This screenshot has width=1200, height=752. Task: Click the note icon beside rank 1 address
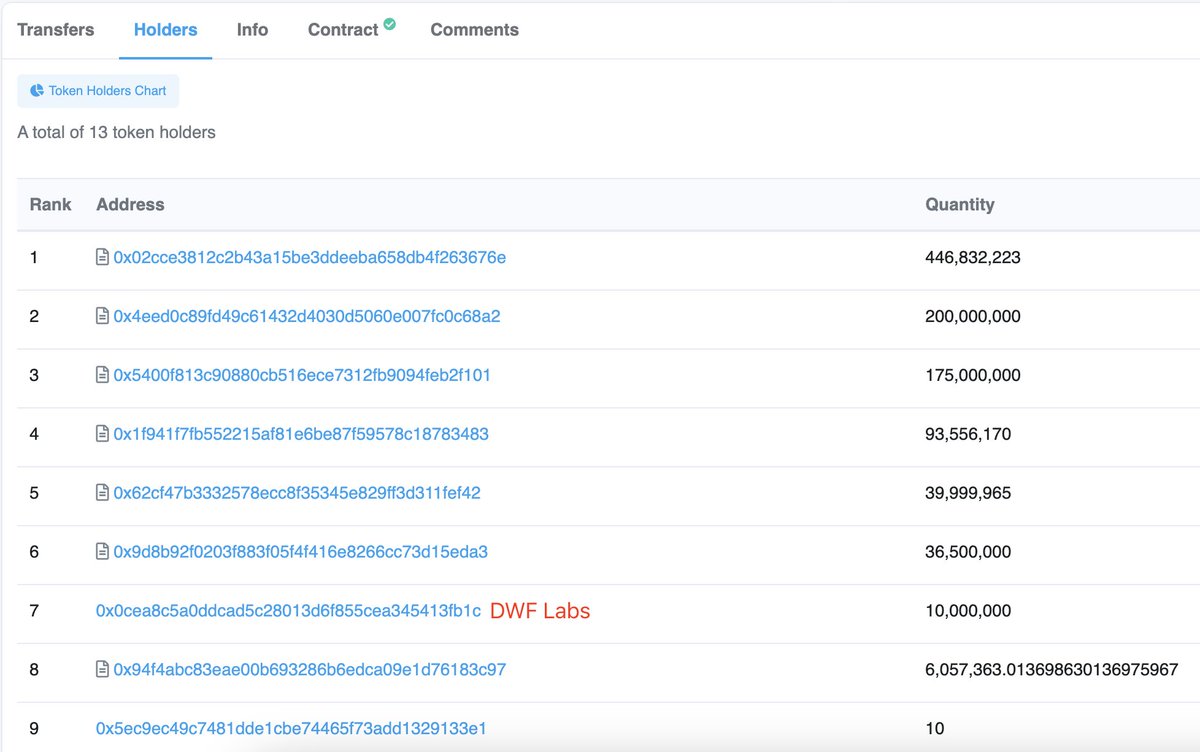(101, 256)
